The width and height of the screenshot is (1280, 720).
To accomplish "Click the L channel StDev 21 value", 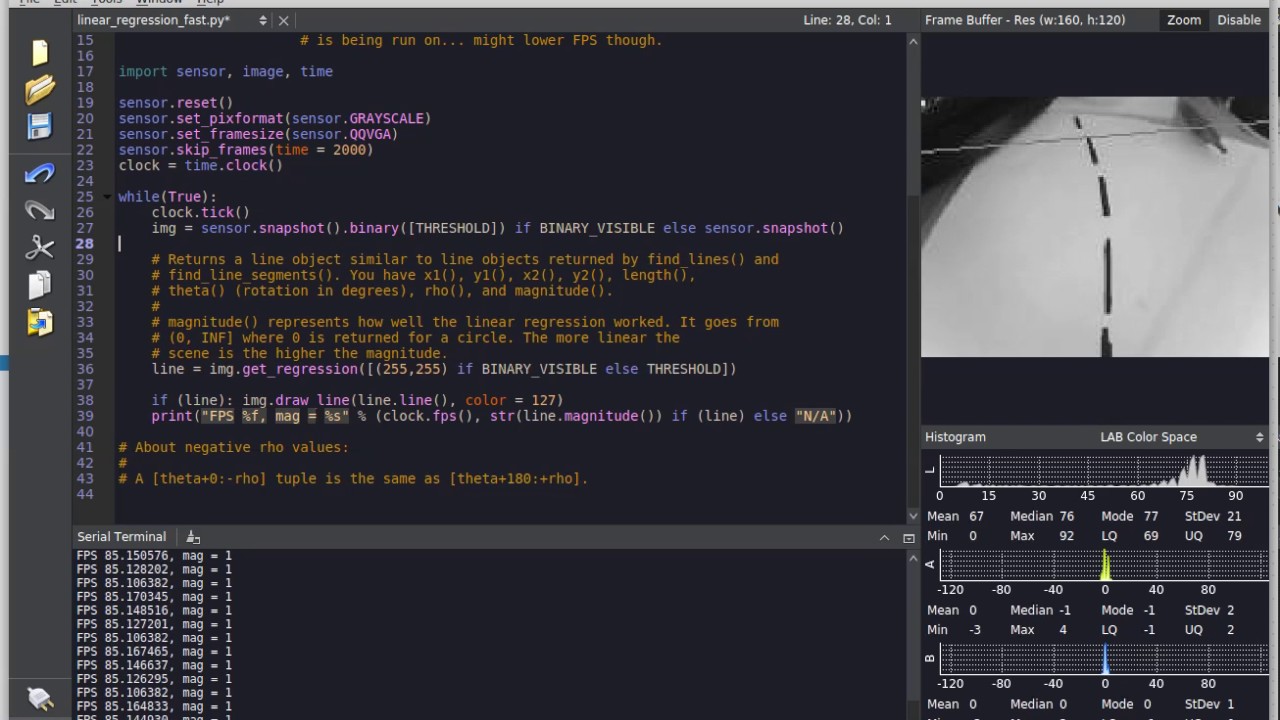I will [1234, 517].
